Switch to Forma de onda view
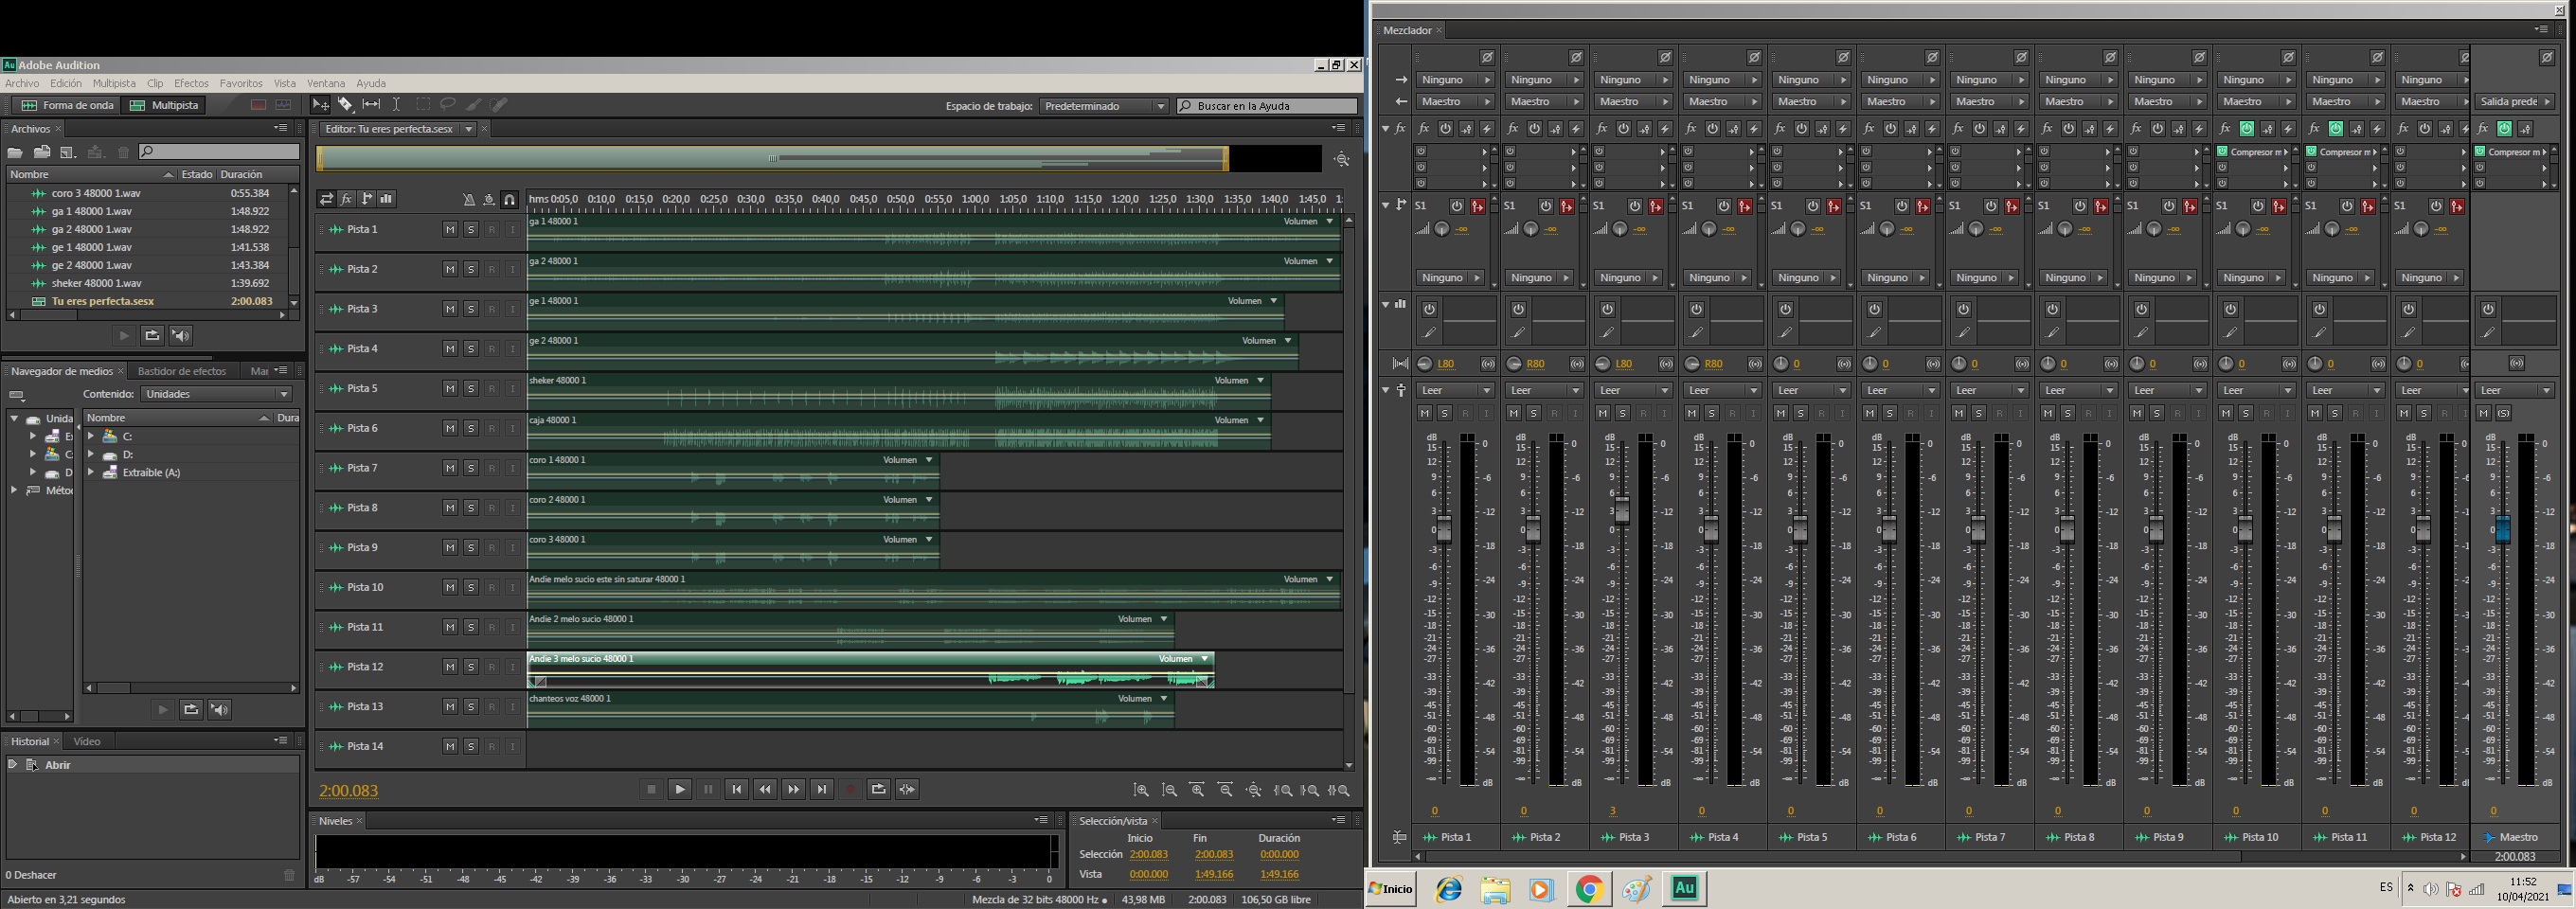 pos(67,105)
